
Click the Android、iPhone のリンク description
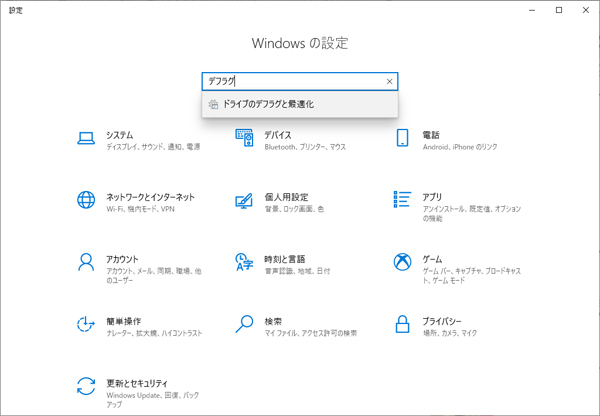coord(460,147)
